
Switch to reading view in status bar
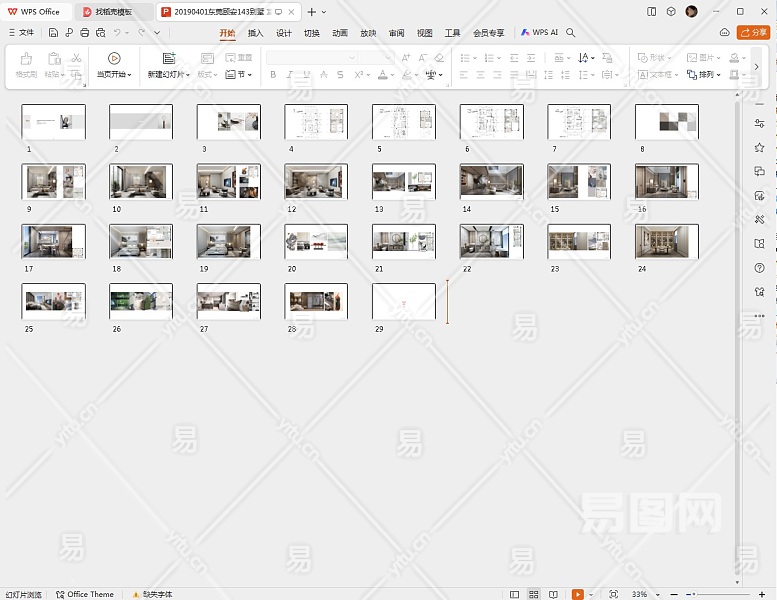pos(554,594)
